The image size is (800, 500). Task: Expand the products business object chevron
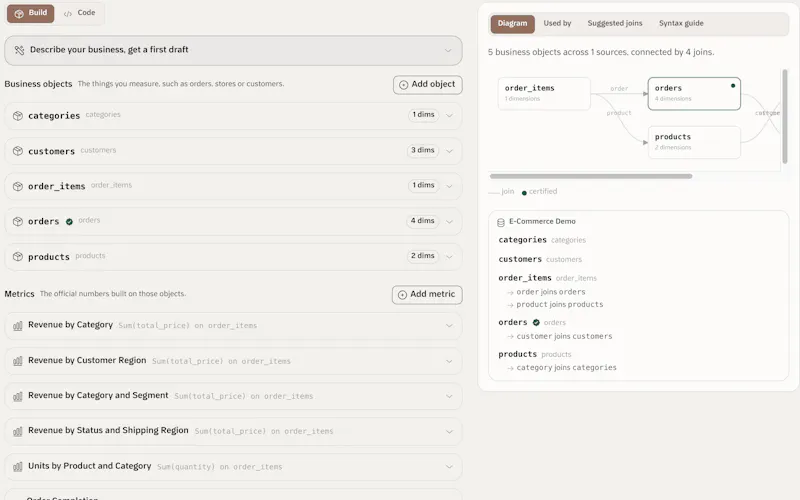(449, 257)
